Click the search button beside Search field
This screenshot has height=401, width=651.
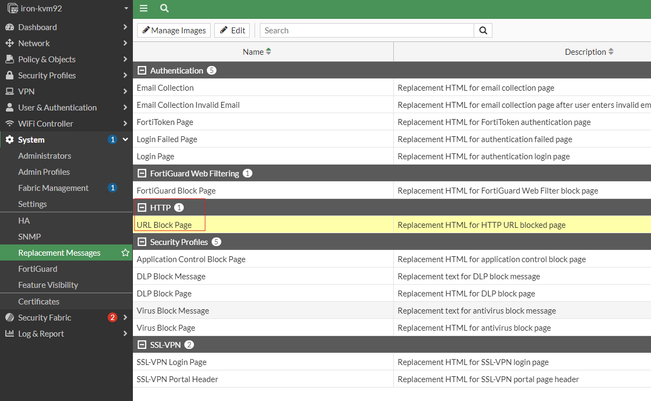[x=483, y=30]
